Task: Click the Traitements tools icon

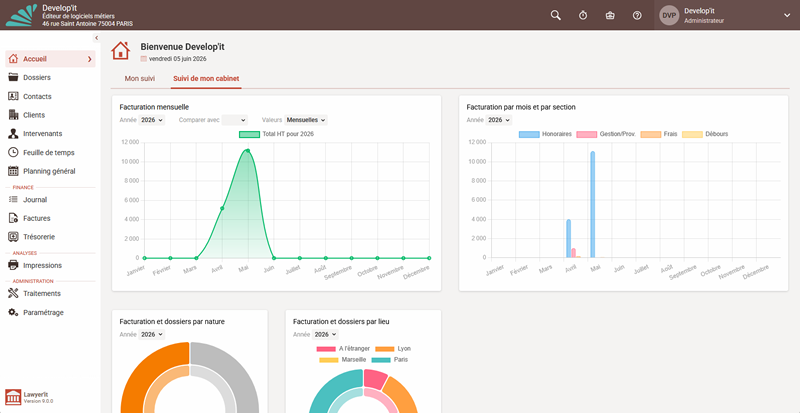Action: 14,294
